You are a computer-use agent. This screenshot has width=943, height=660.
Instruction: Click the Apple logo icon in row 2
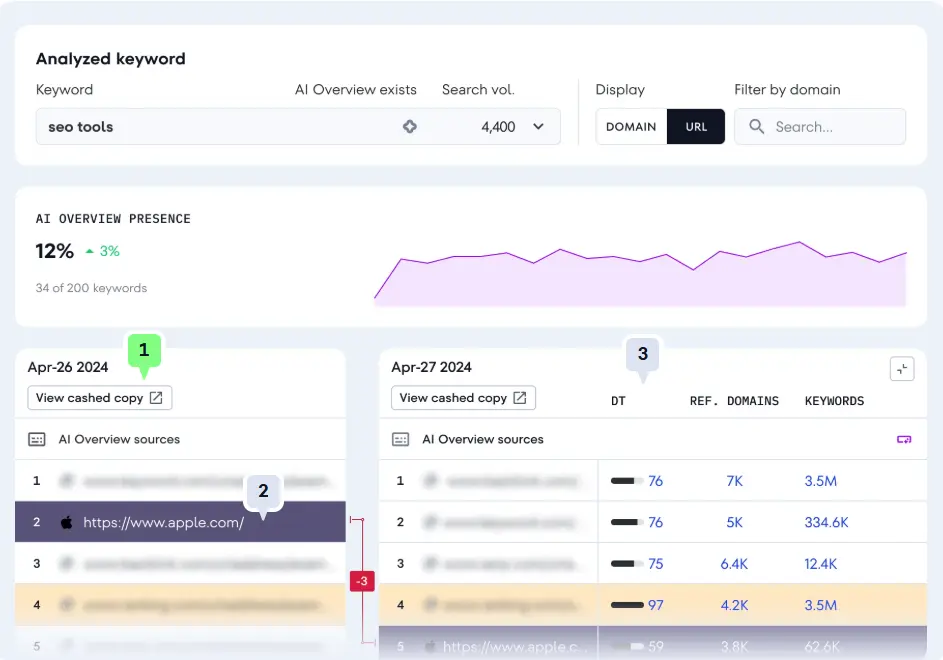coord(67,522)
